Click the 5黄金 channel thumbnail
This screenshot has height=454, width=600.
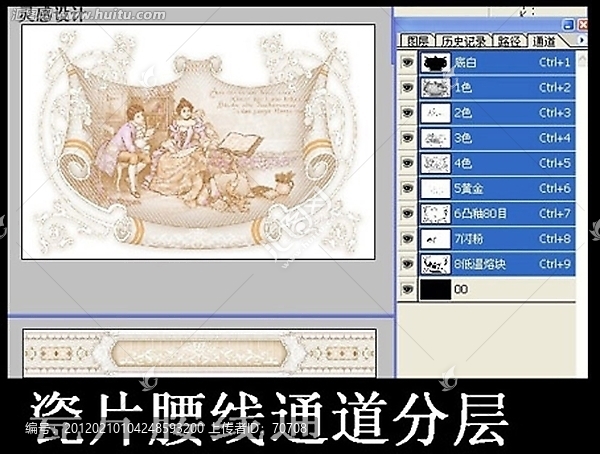pos(435,188)
